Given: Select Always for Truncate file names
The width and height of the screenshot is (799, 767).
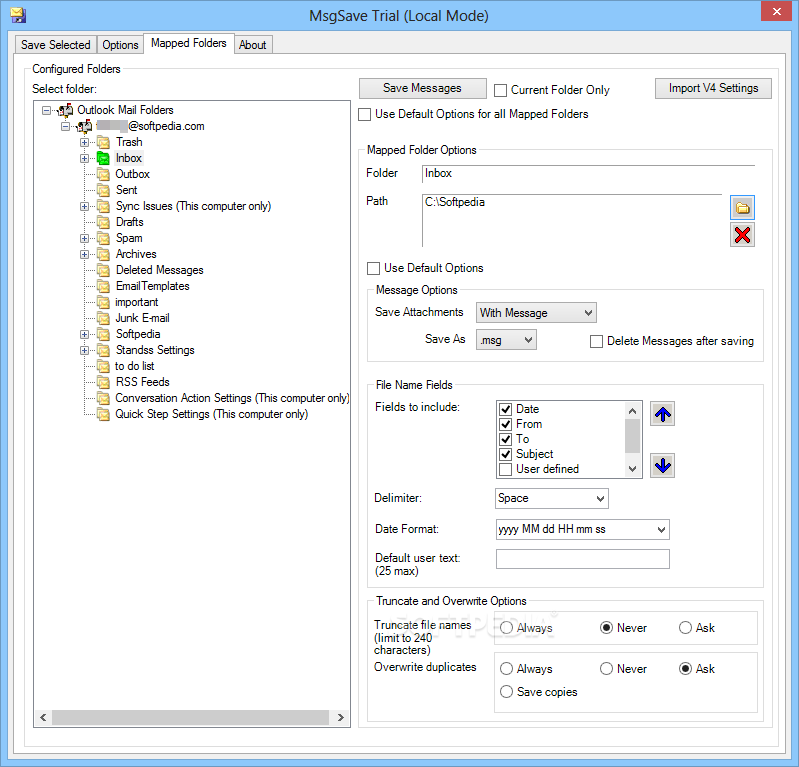Looking at the screenshot, I should click(x=506, y=628).
